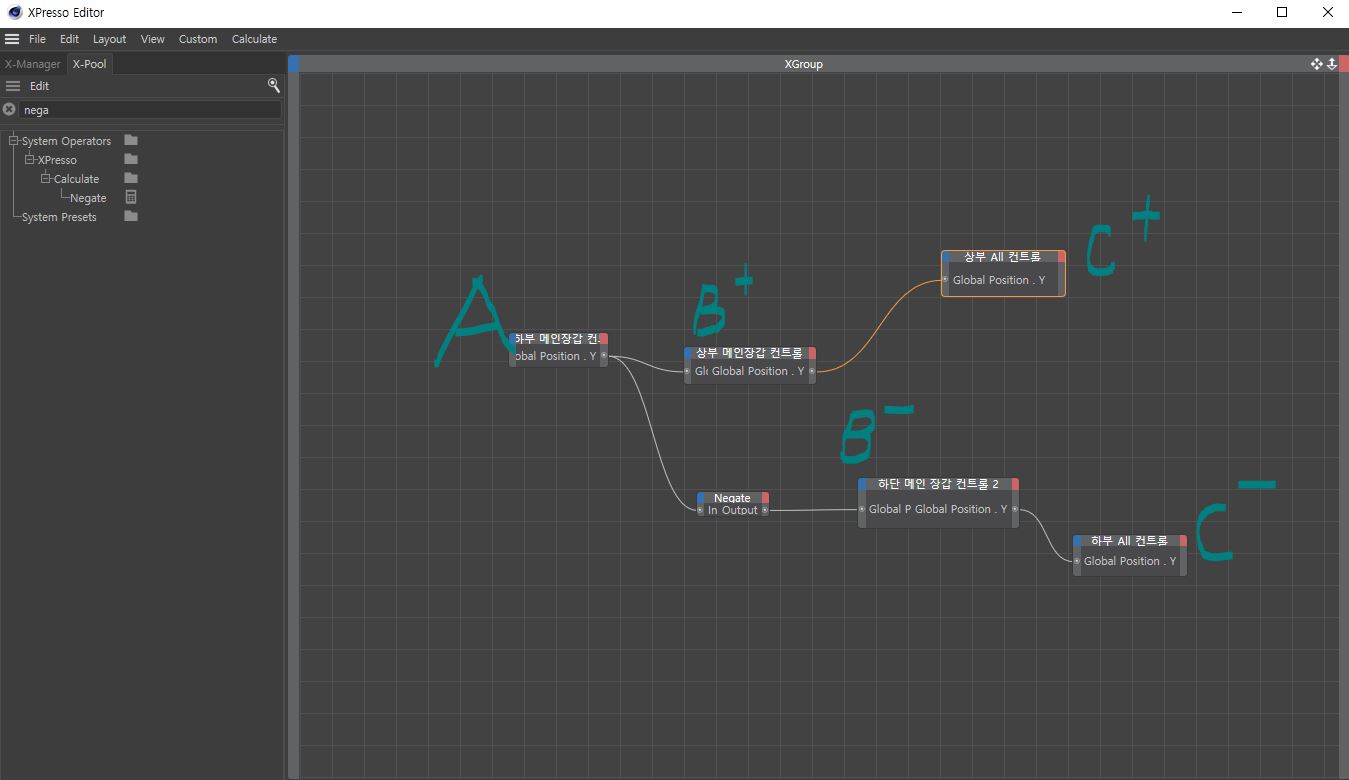Click output port of 하부 메인장갑 node
This screenshot has width=1349, height=780.
[x=603, y=356]
